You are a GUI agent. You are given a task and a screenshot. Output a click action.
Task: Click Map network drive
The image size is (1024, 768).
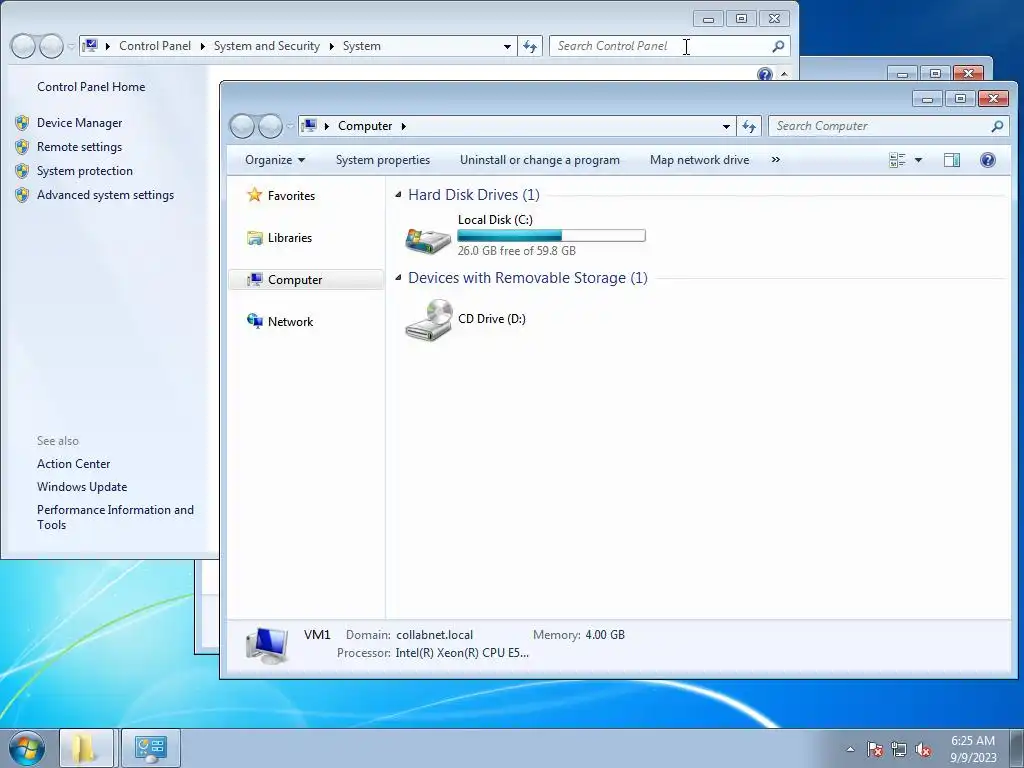pyautogui.click(x=699, y=160)
